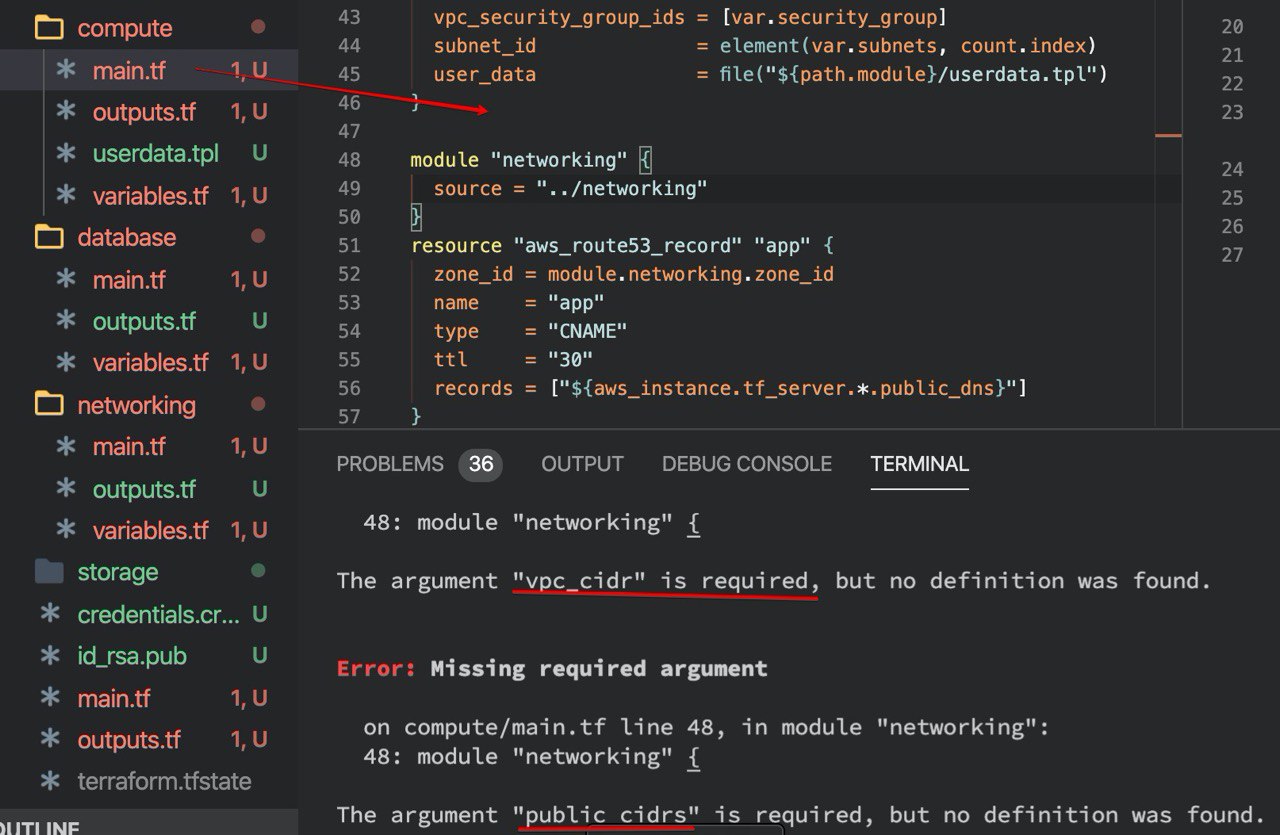Click file icon beside terraform.tfstate
Image resolution: width=1280 pixels, height=835 pixels.
(50, 781)
